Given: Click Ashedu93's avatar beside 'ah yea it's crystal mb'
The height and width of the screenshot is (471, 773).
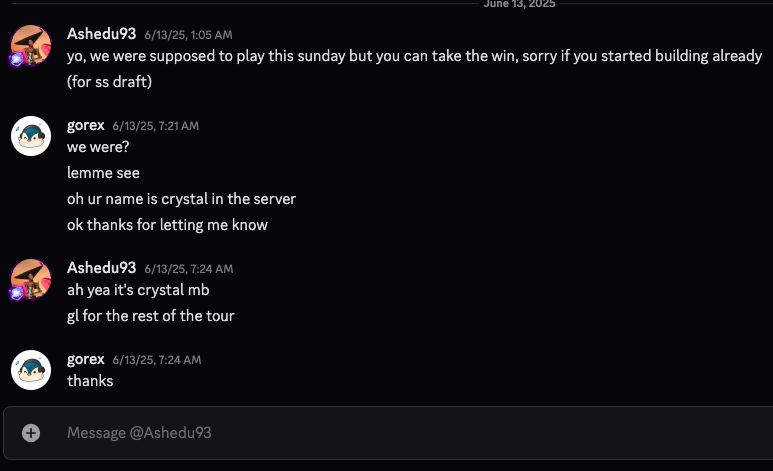Looking at the screenshot, I should pyautogui.click(x=31, y=279).
